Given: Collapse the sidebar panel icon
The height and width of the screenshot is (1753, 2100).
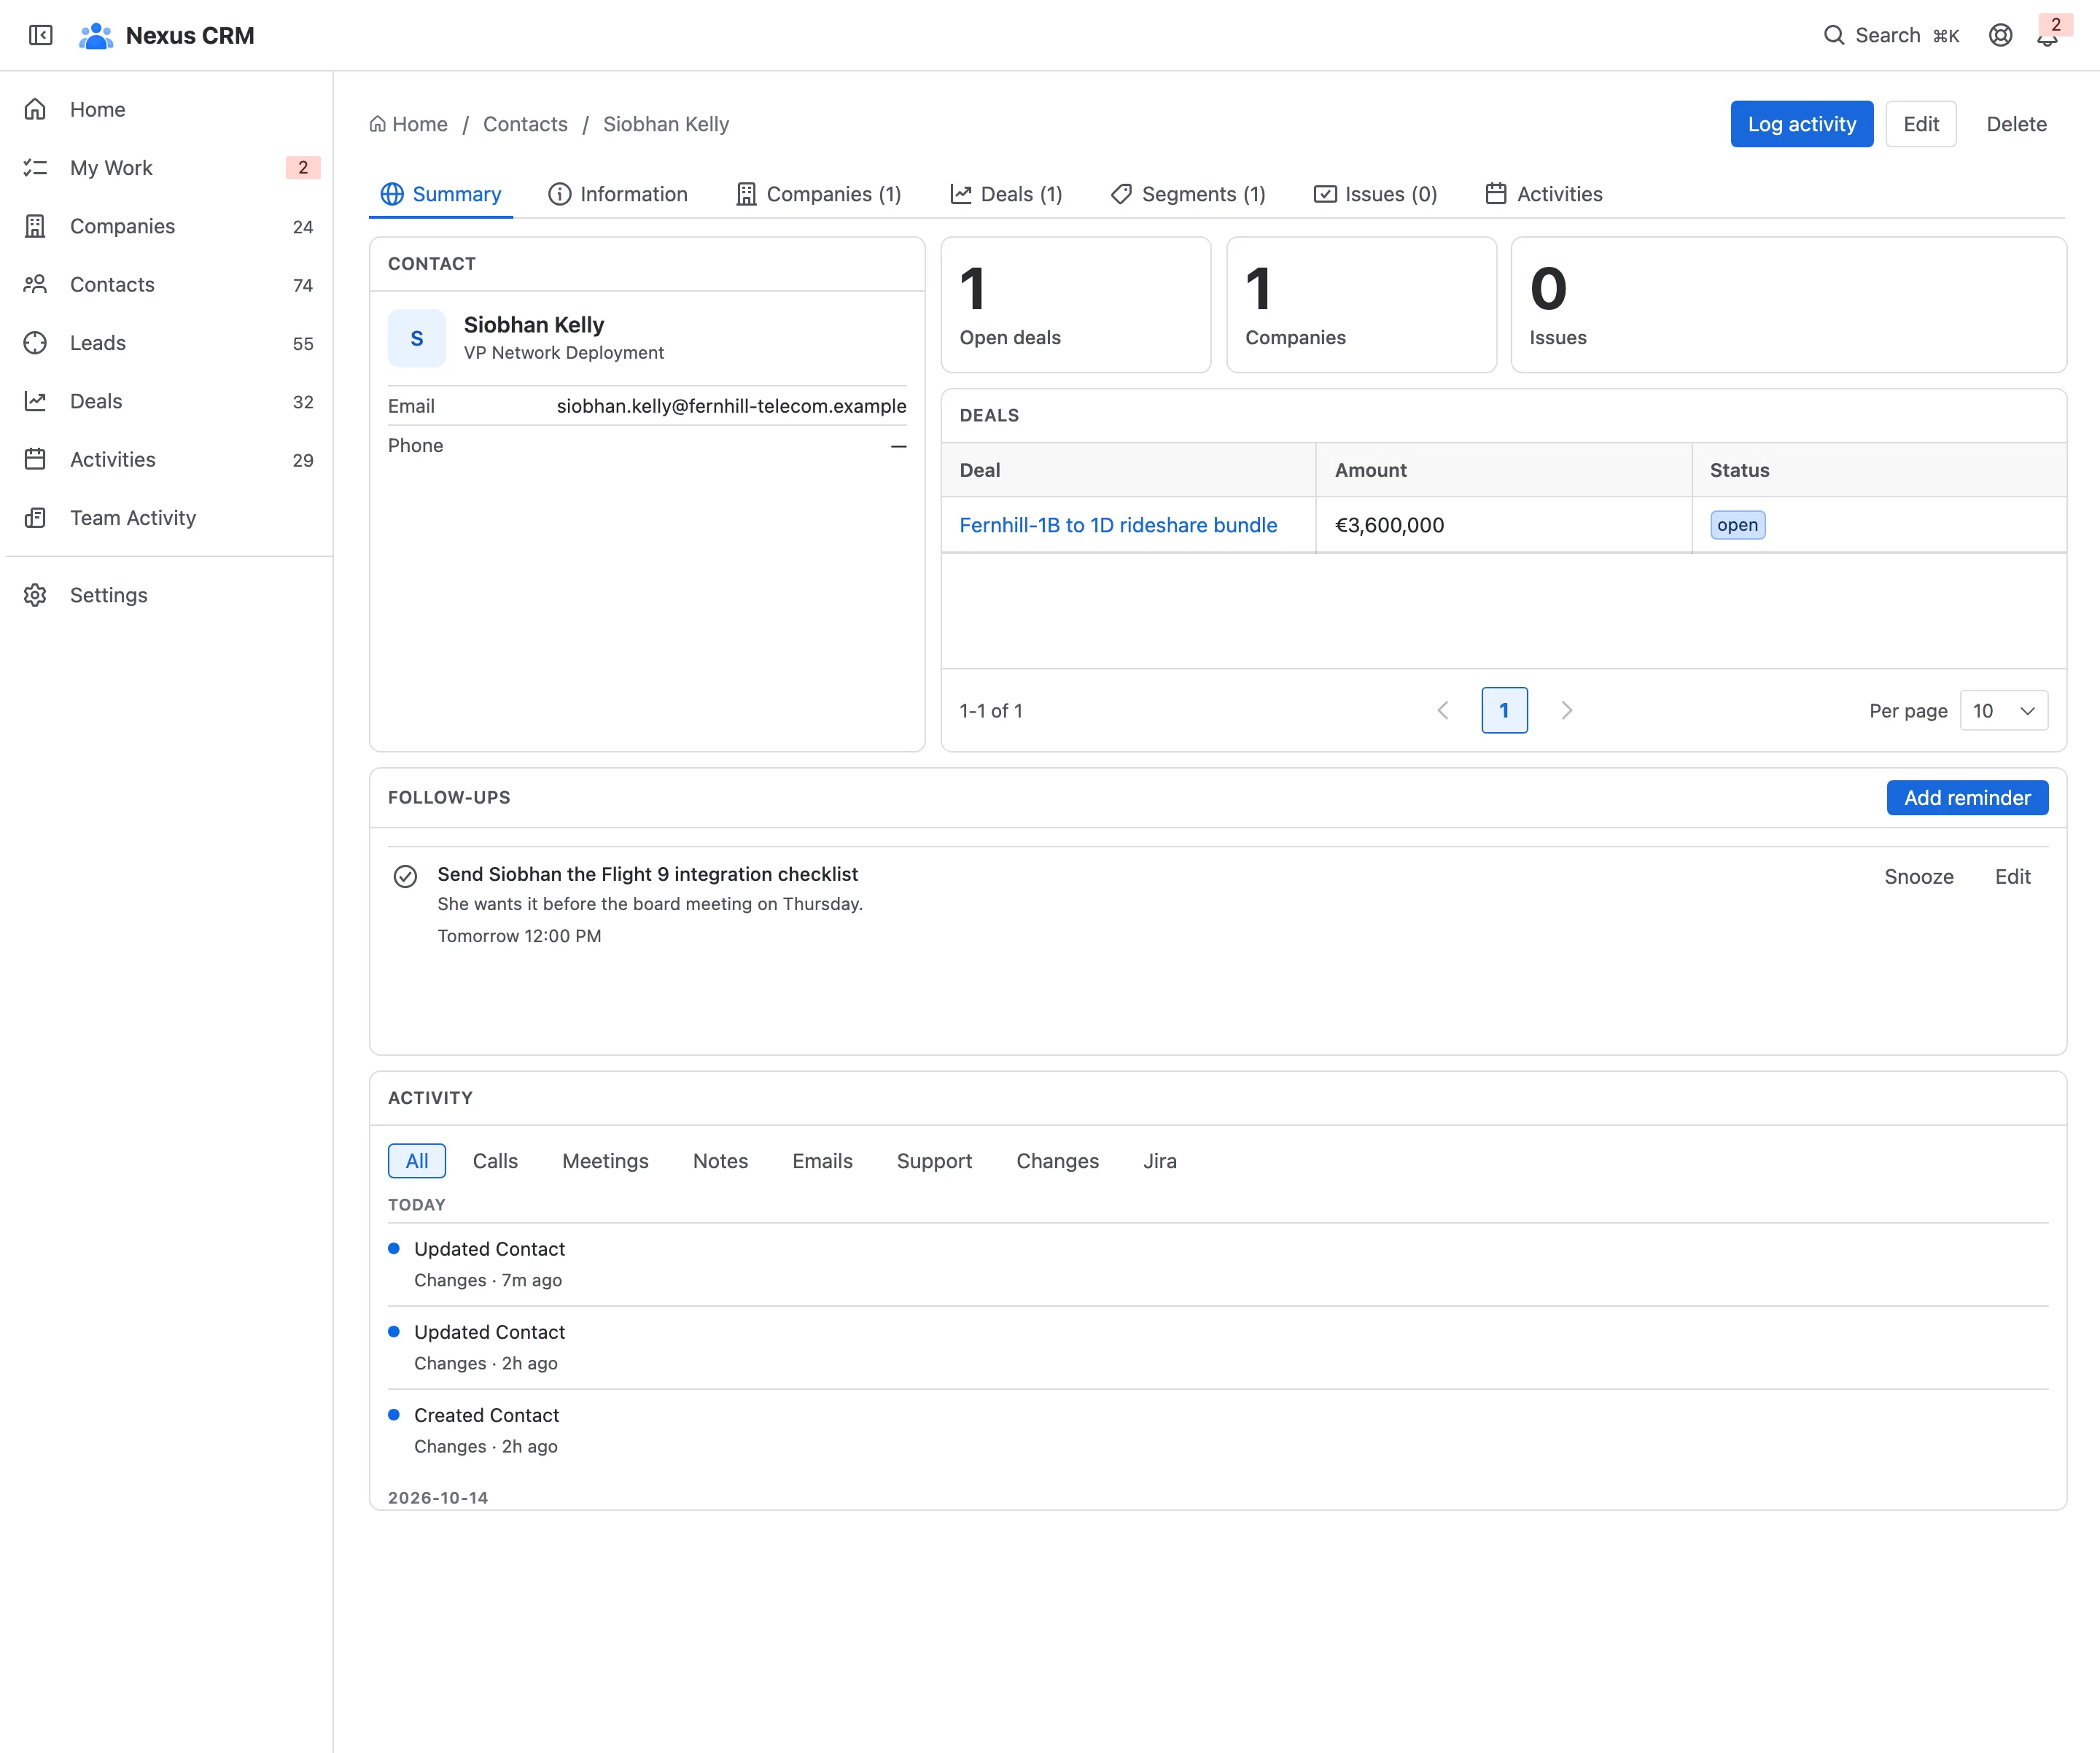Looking at the screenshot, I should click(41, 35).
